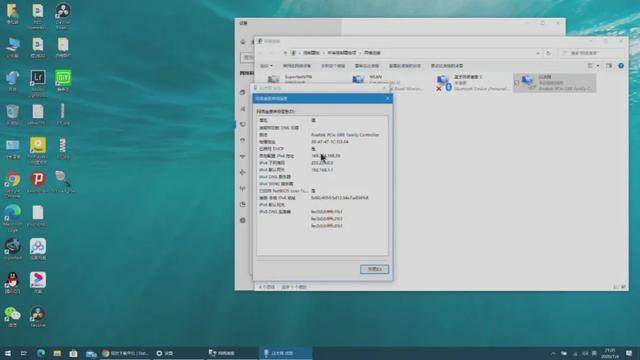Screen dimensions: 640x360
Task: Open Google Chrome desktop shortcut
Action: (x=13, y=184)
